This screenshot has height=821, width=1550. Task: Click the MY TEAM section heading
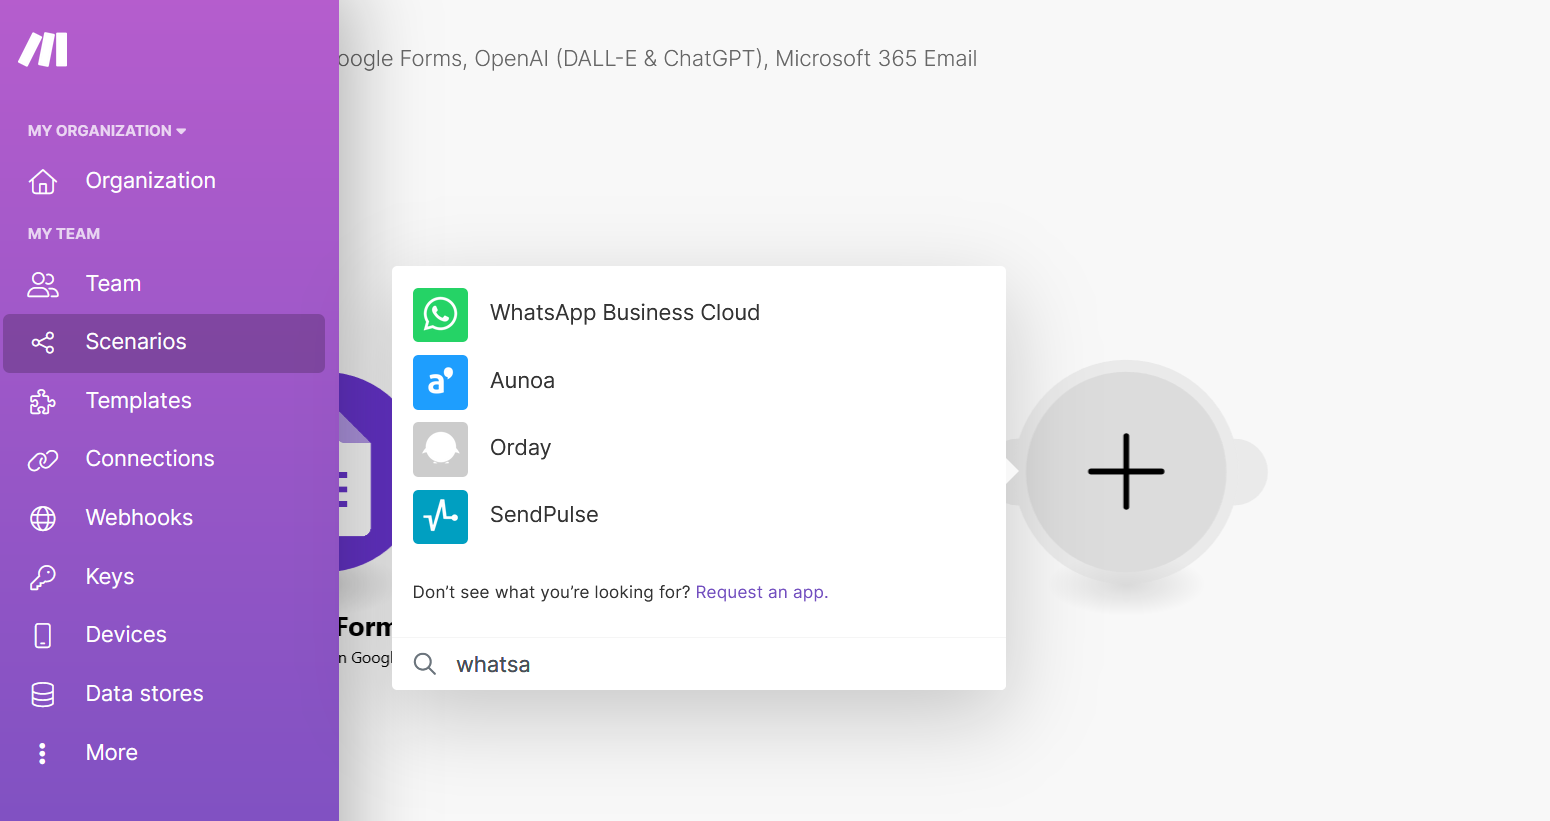pyautogui.click(x=64, y=234)
